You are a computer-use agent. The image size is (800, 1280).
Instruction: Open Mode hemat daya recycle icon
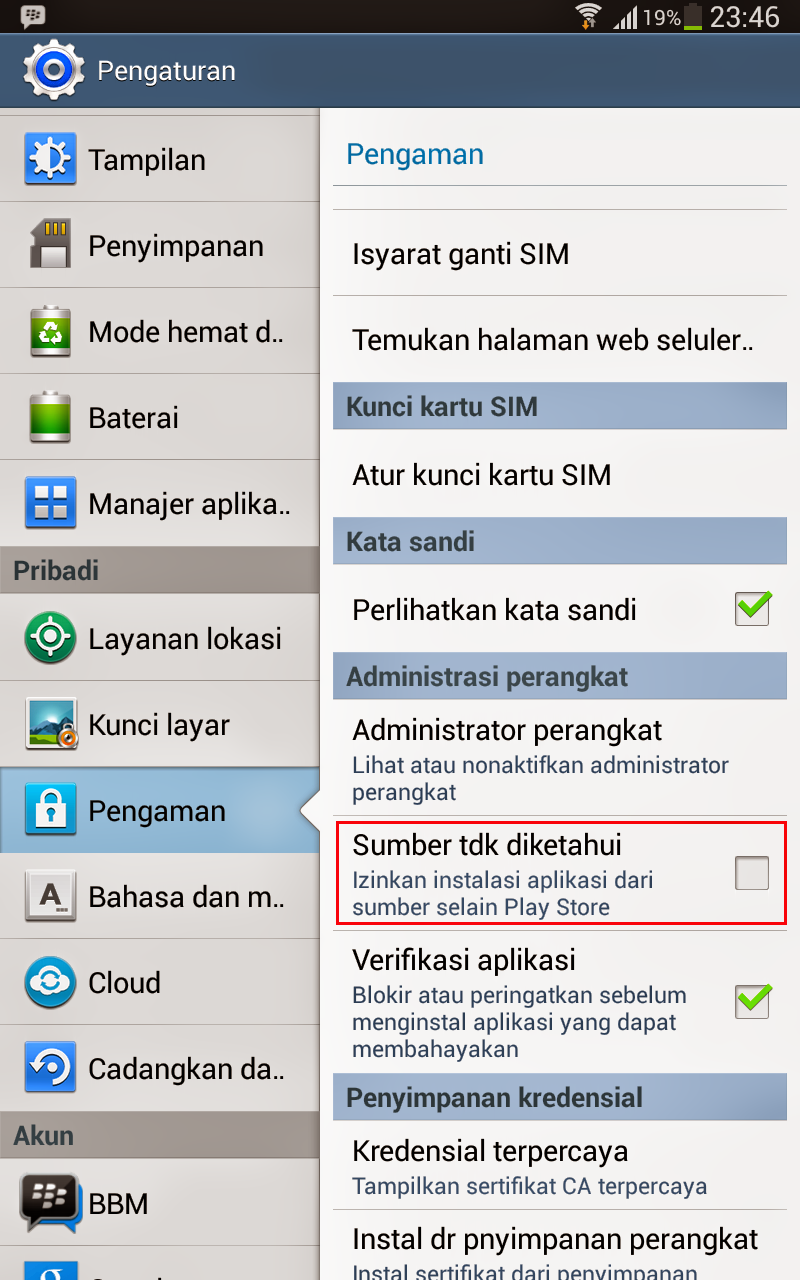pos(50,332)
